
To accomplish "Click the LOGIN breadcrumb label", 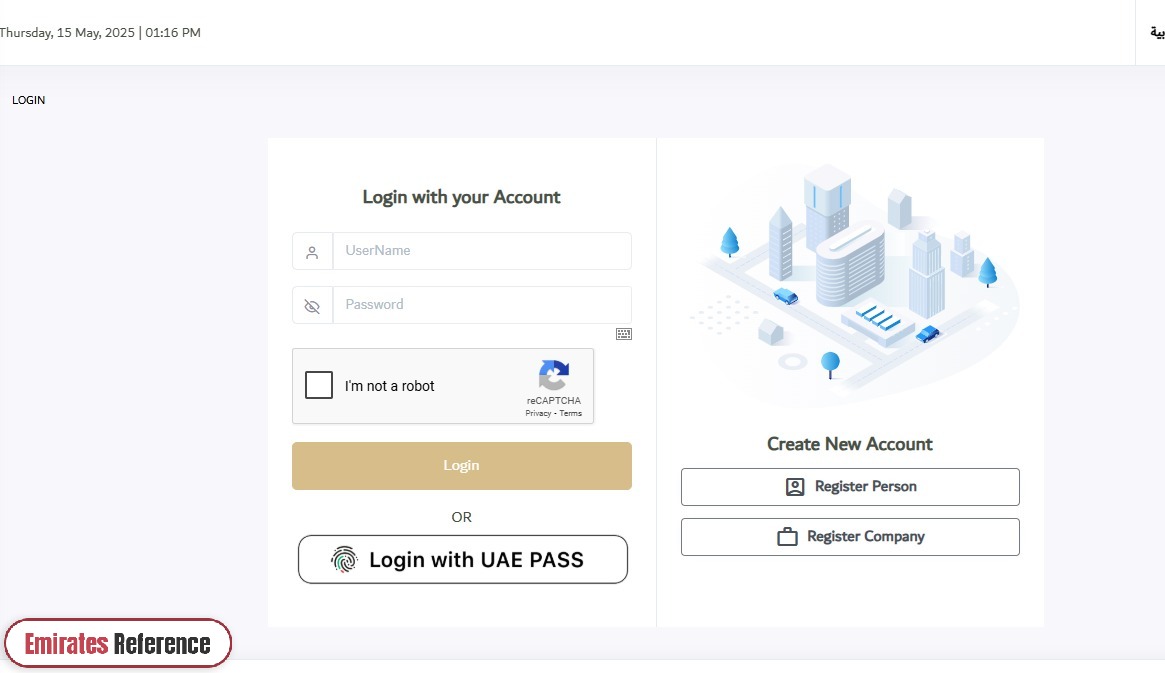I will (x=28, y=100).
